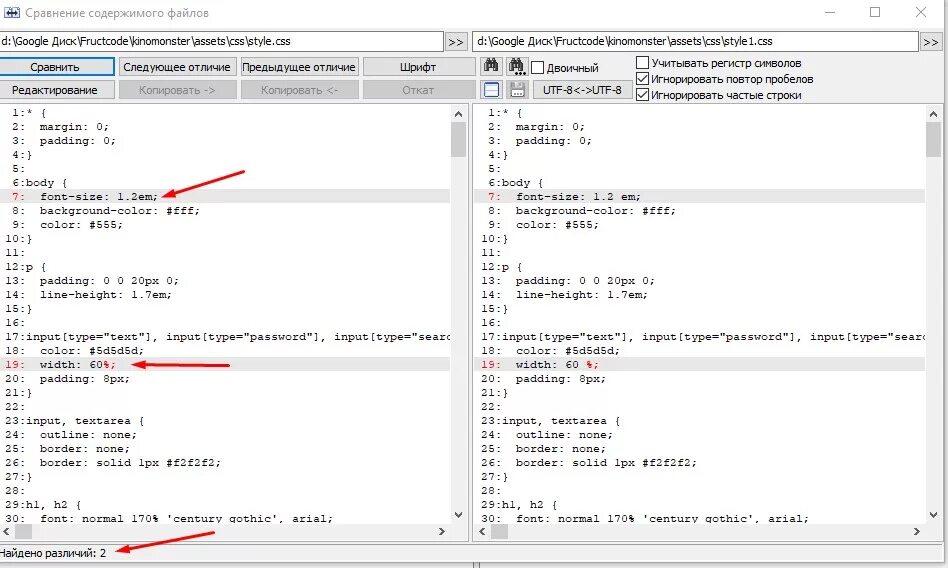
Task: Open the >> menu beside style1.css path
Action: [x=931, y=42]
